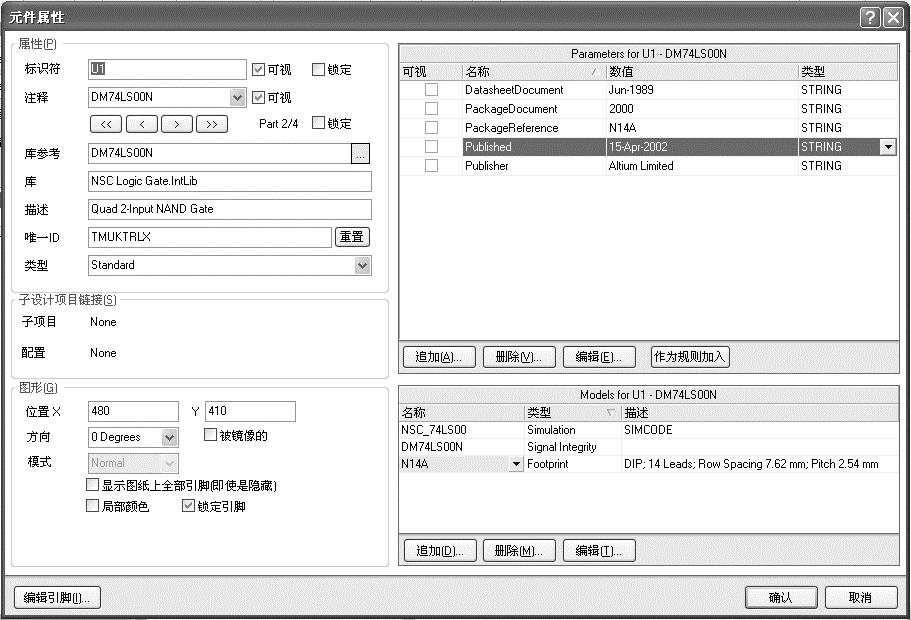
Task: Expand the 类型 dropdown set to Standard
Action: (x=363, y=265)
